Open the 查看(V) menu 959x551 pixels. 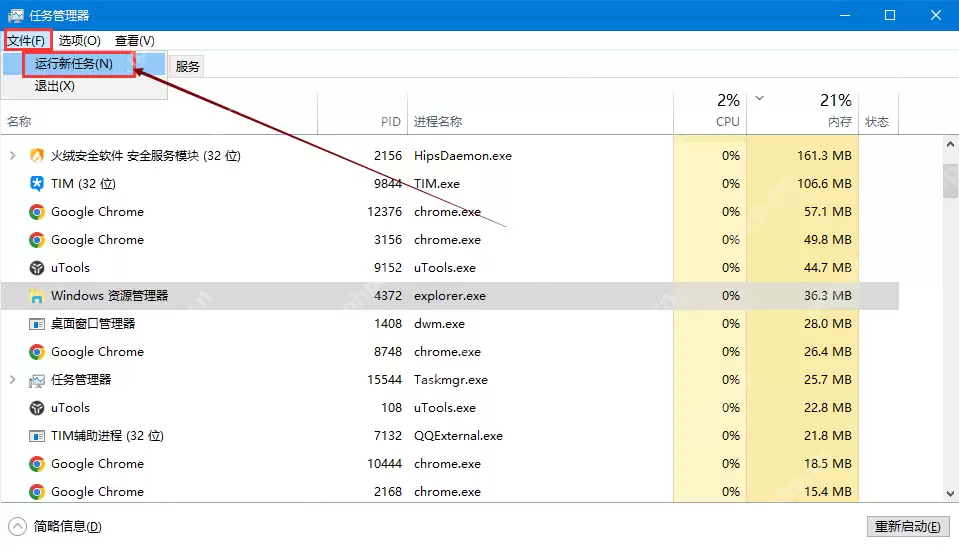click(135, 40)
